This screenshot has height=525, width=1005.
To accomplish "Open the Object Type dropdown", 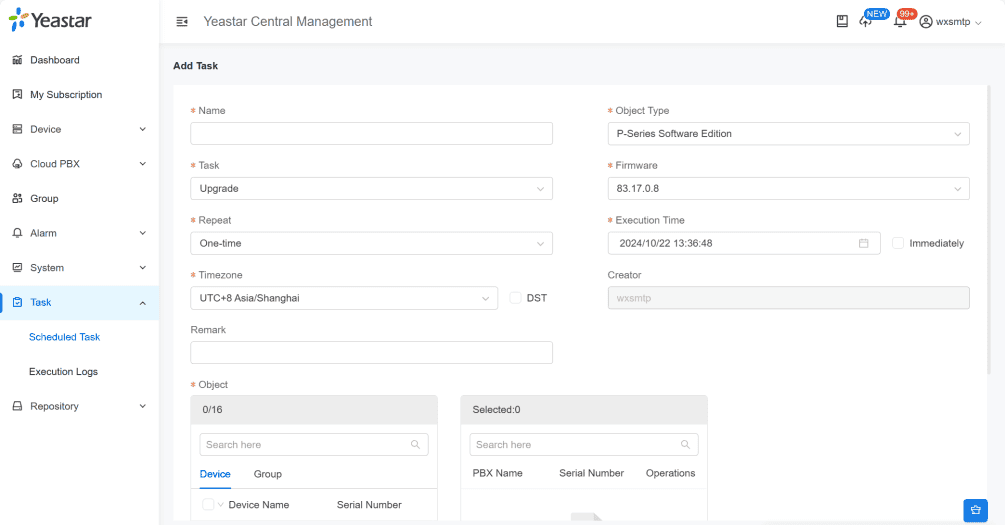I will click(788, 134).
